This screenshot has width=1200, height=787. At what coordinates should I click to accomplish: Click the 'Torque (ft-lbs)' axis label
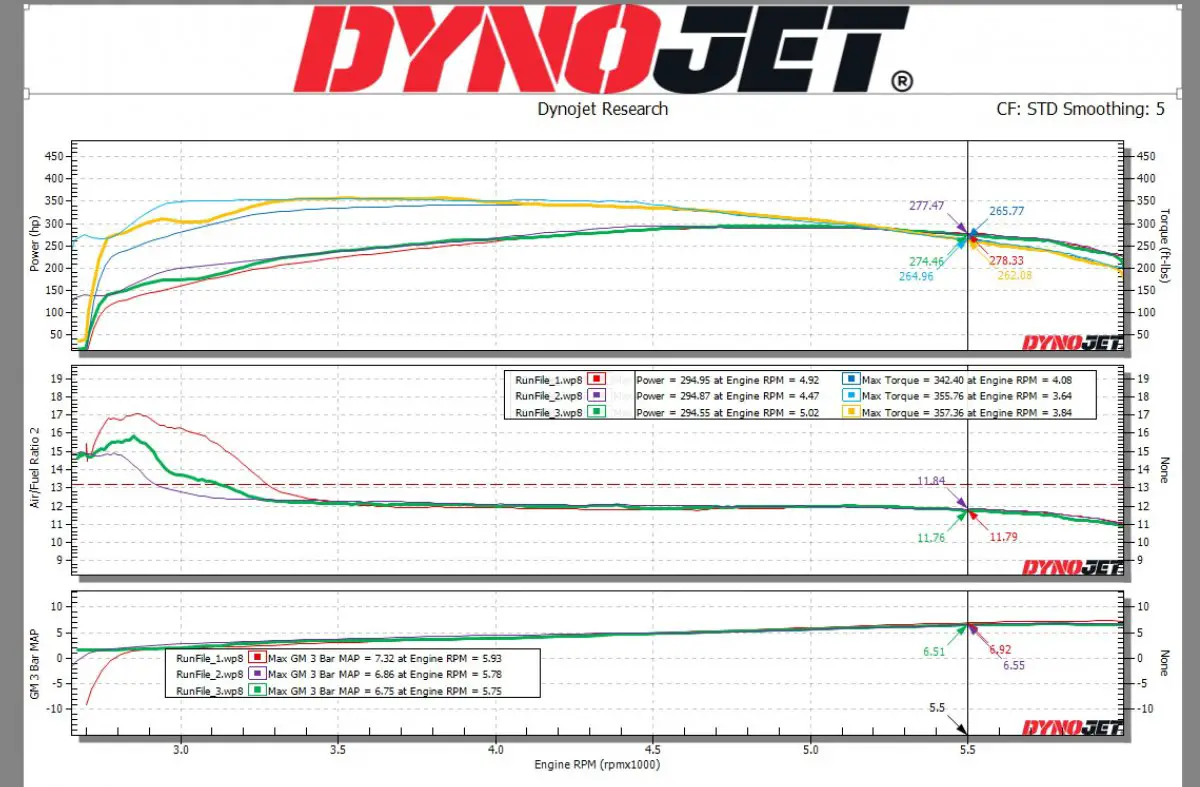[1164, 246]
